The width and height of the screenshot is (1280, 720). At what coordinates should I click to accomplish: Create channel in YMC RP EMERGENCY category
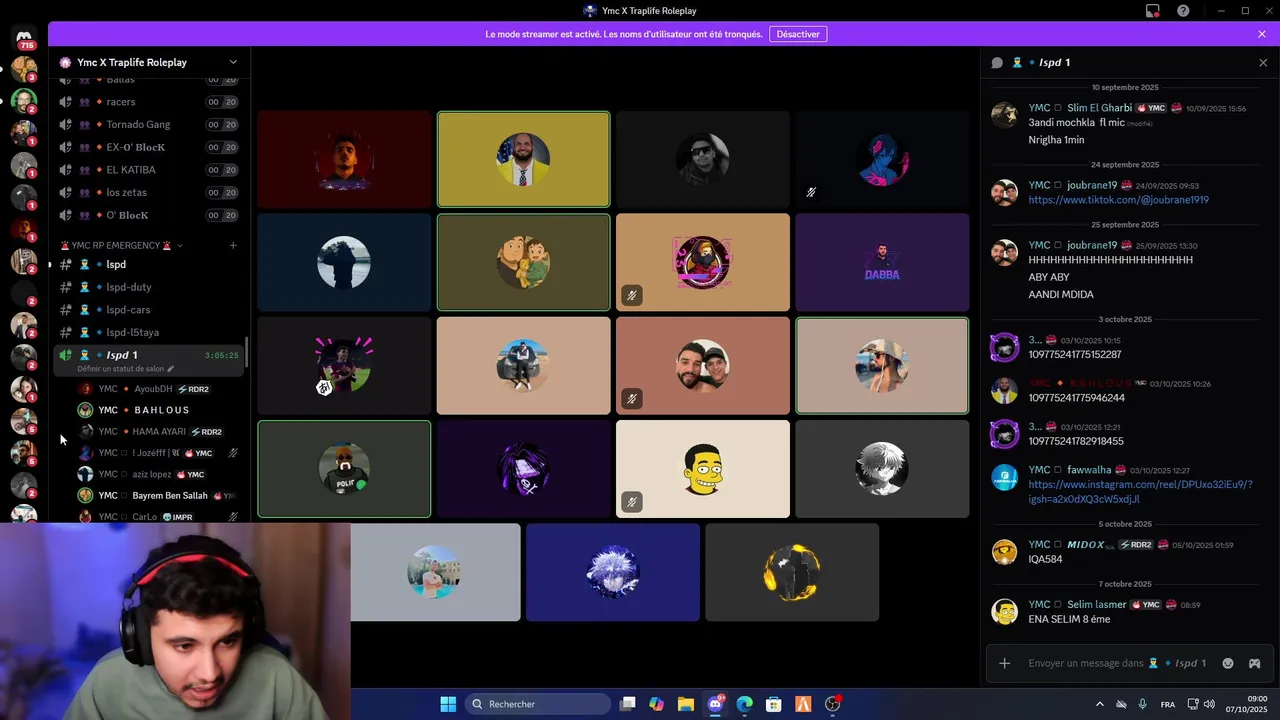click(x=233, y=245)
